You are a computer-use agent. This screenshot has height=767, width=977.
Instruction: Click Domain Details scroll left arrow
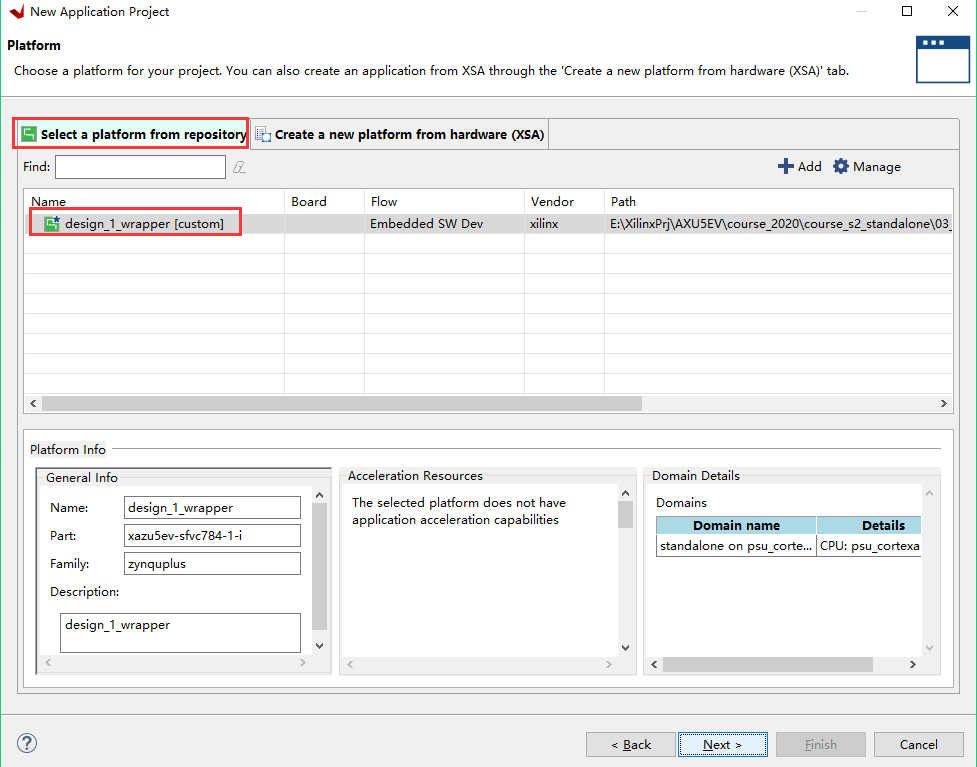(654, 665)
